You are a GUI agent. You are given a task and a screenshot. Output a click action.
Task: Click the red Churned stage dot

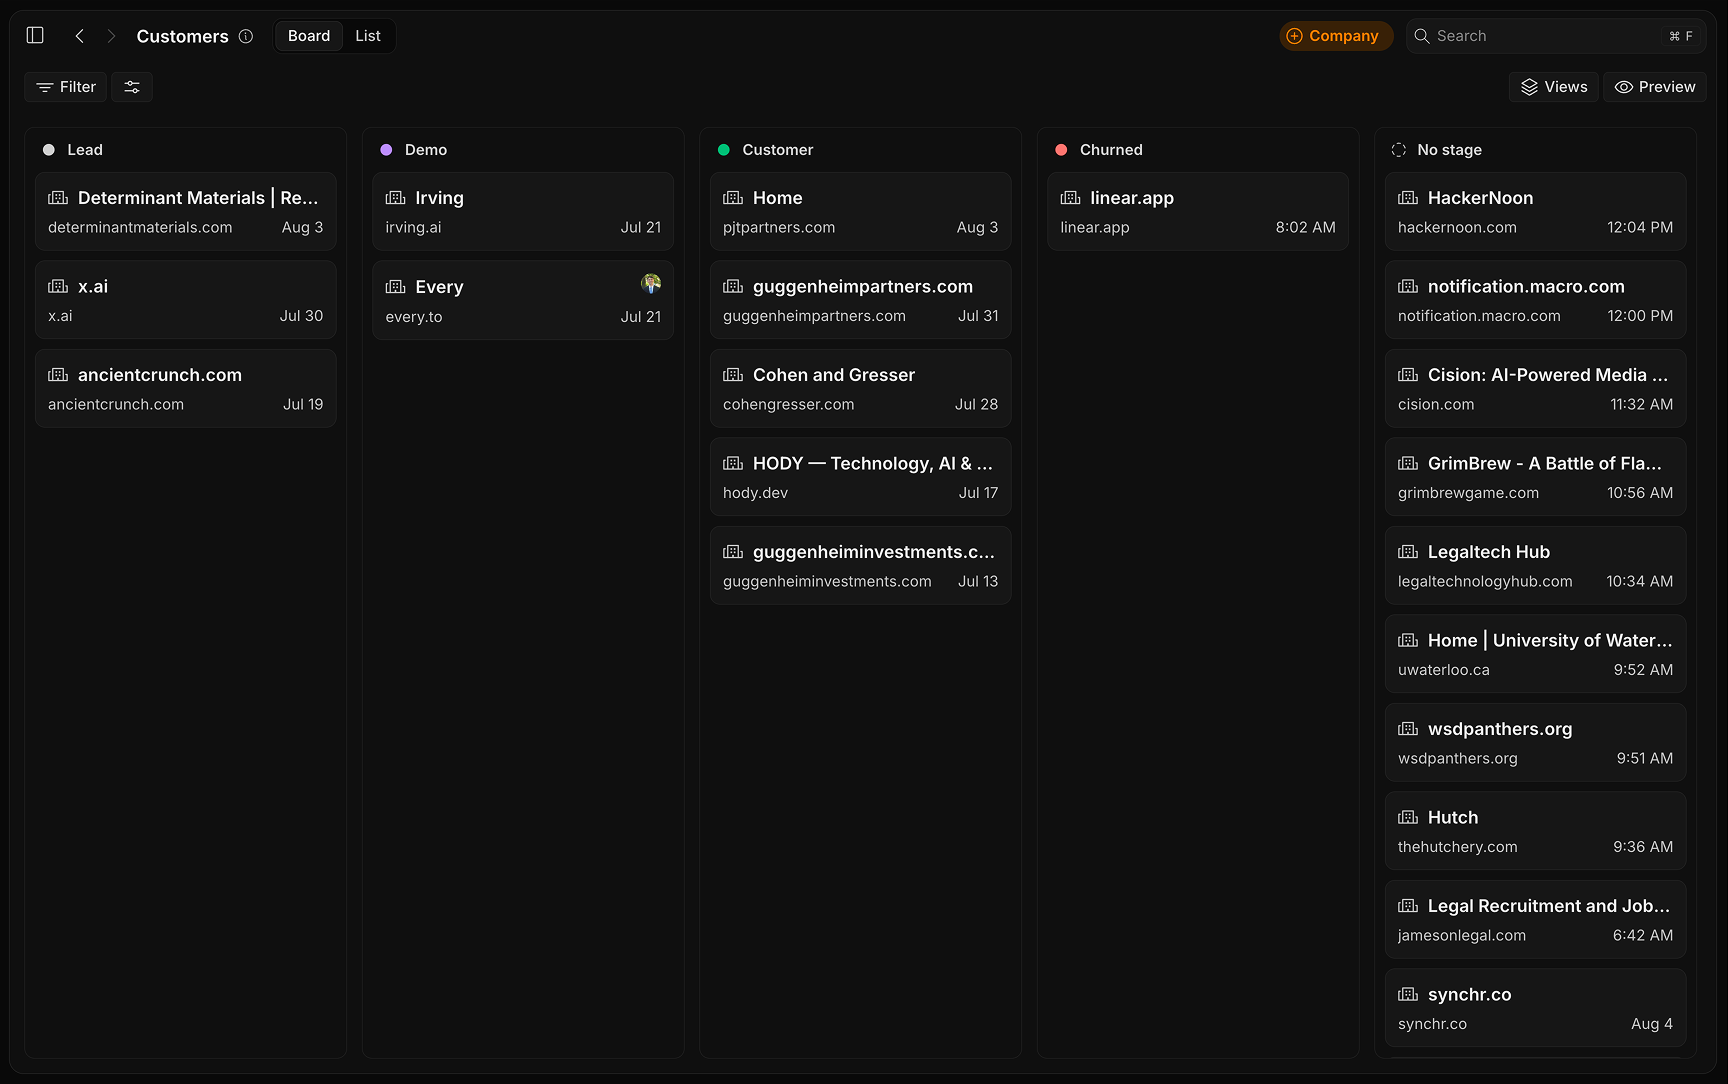click(1061, 150)
